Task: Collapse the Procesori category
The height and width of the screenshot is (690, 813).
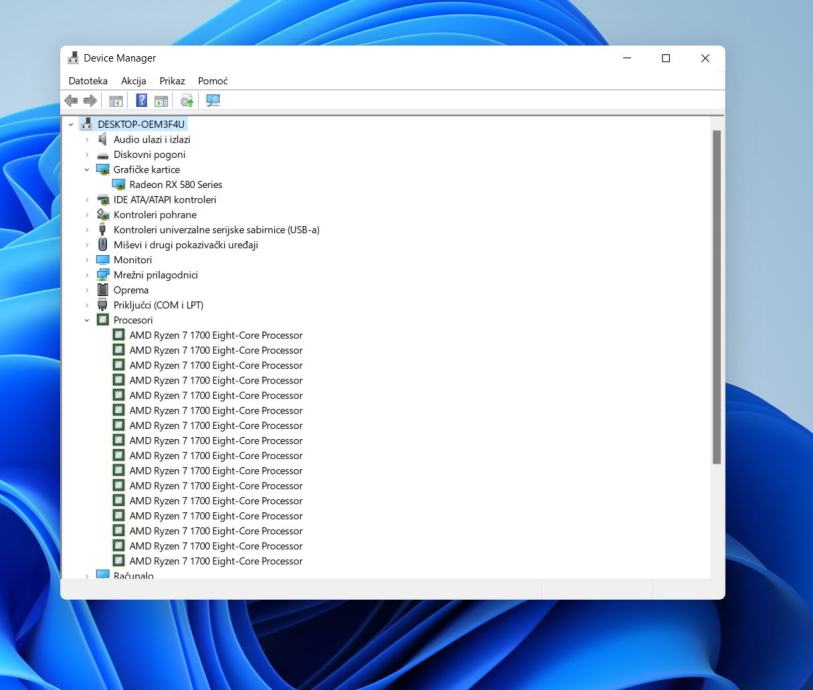Action: point(87,320)
